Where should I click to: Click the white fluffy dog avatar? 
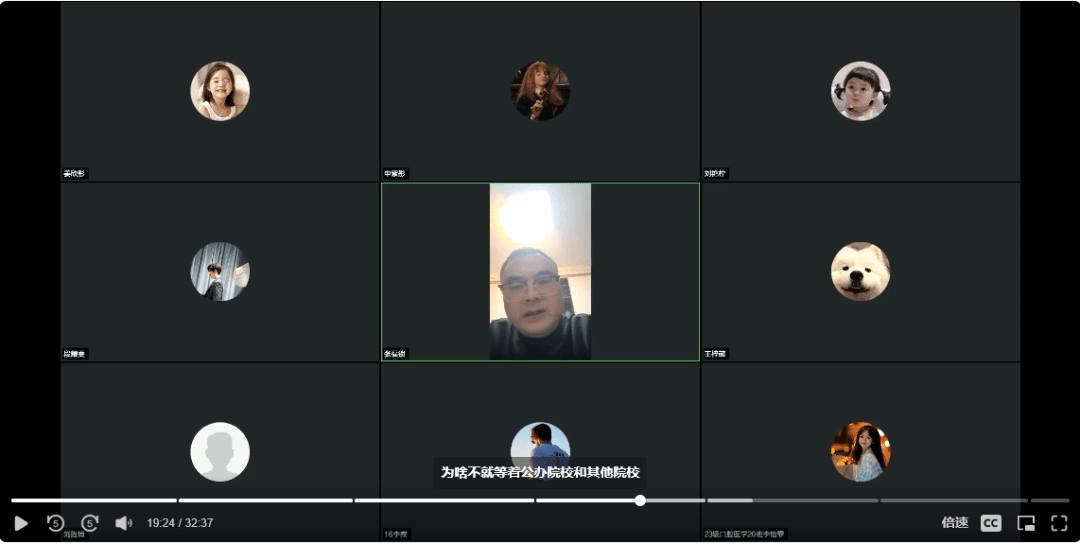point(860,271)
